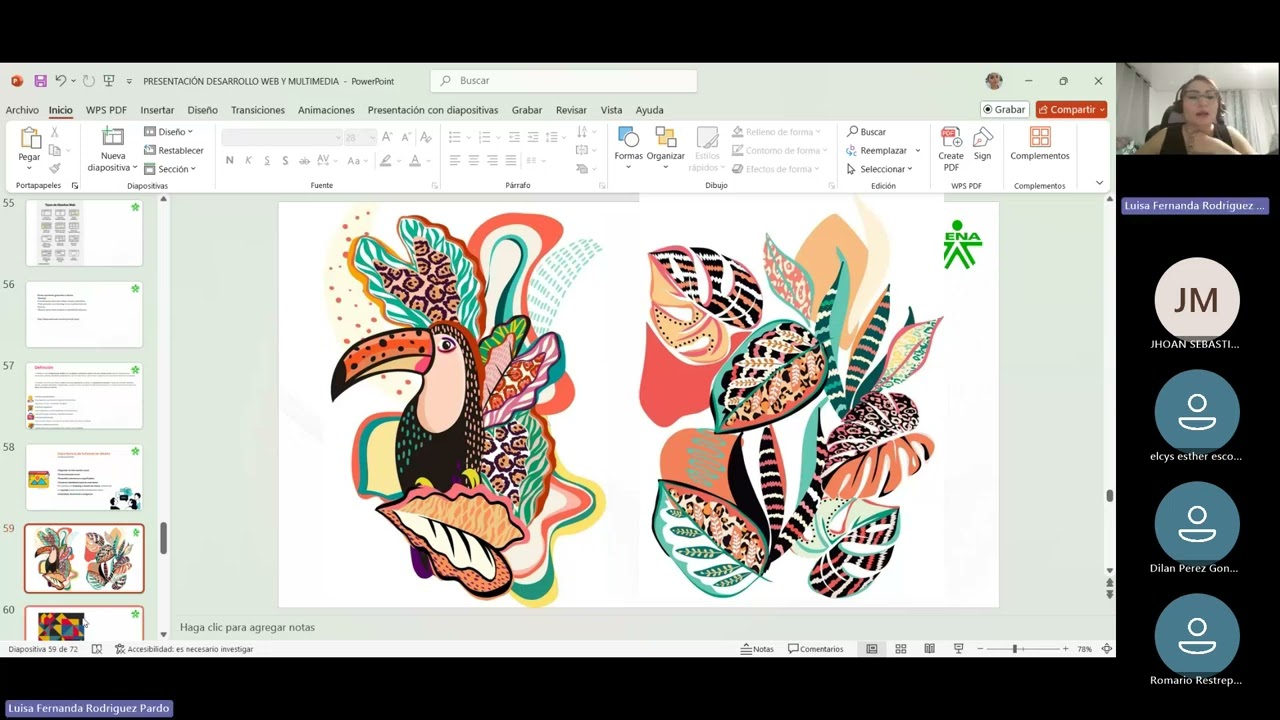
Task: Increase font size with the larger A icon
Action: [x=387, y=137]
